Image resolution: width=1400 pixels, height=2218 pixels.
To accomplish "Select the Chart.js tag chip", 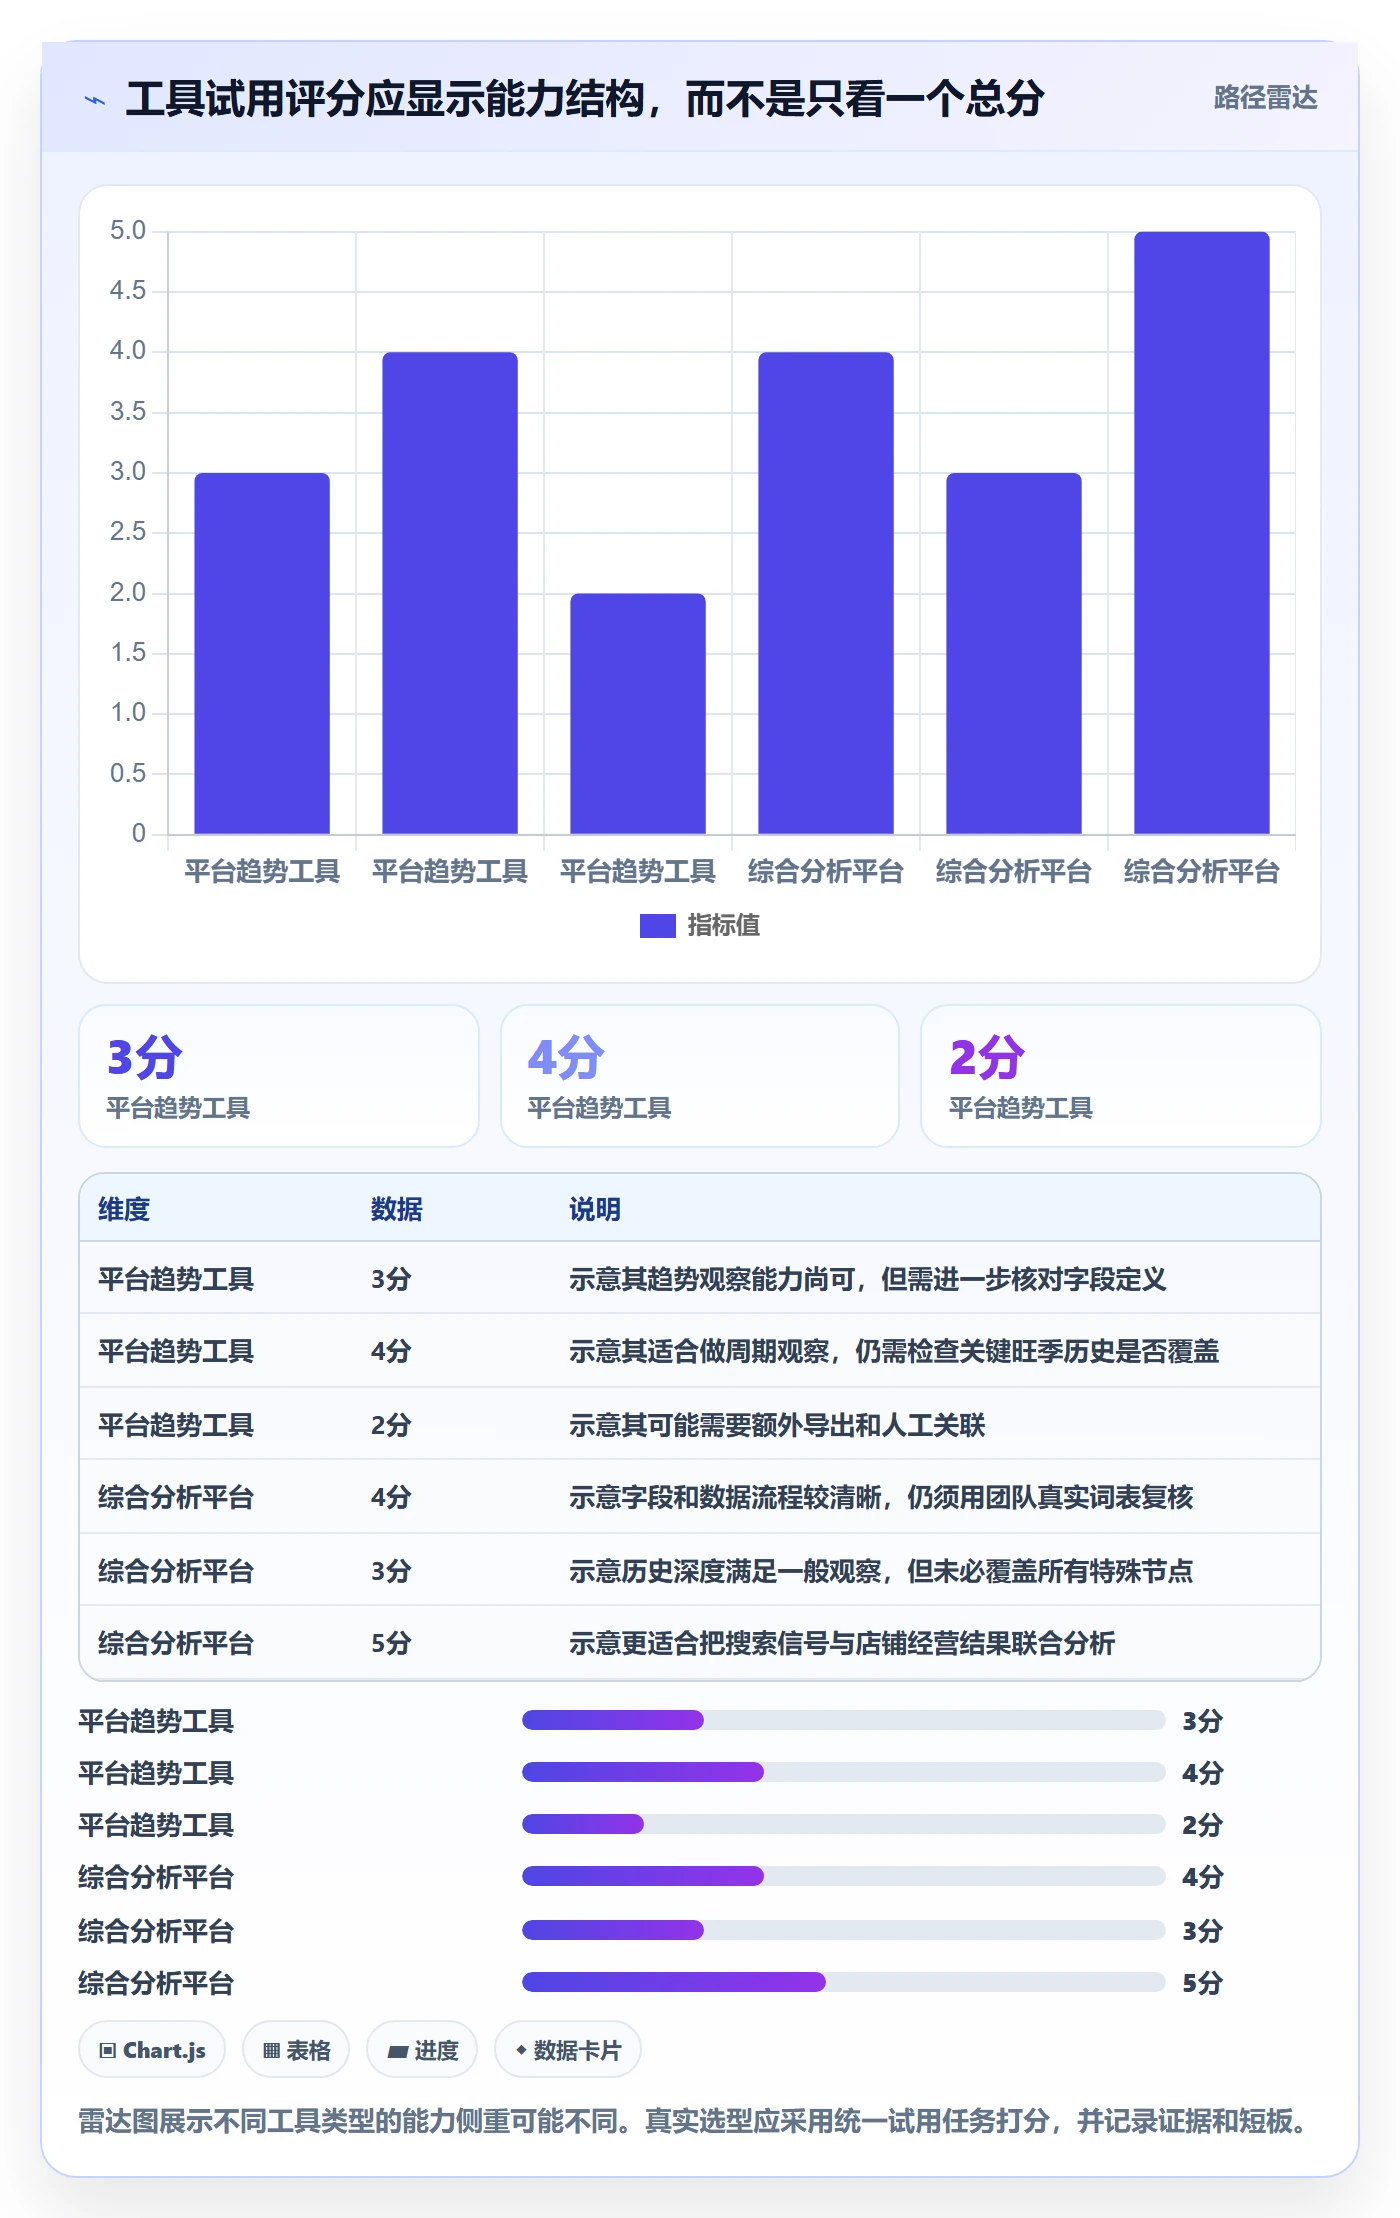I will pos(152,2050).
